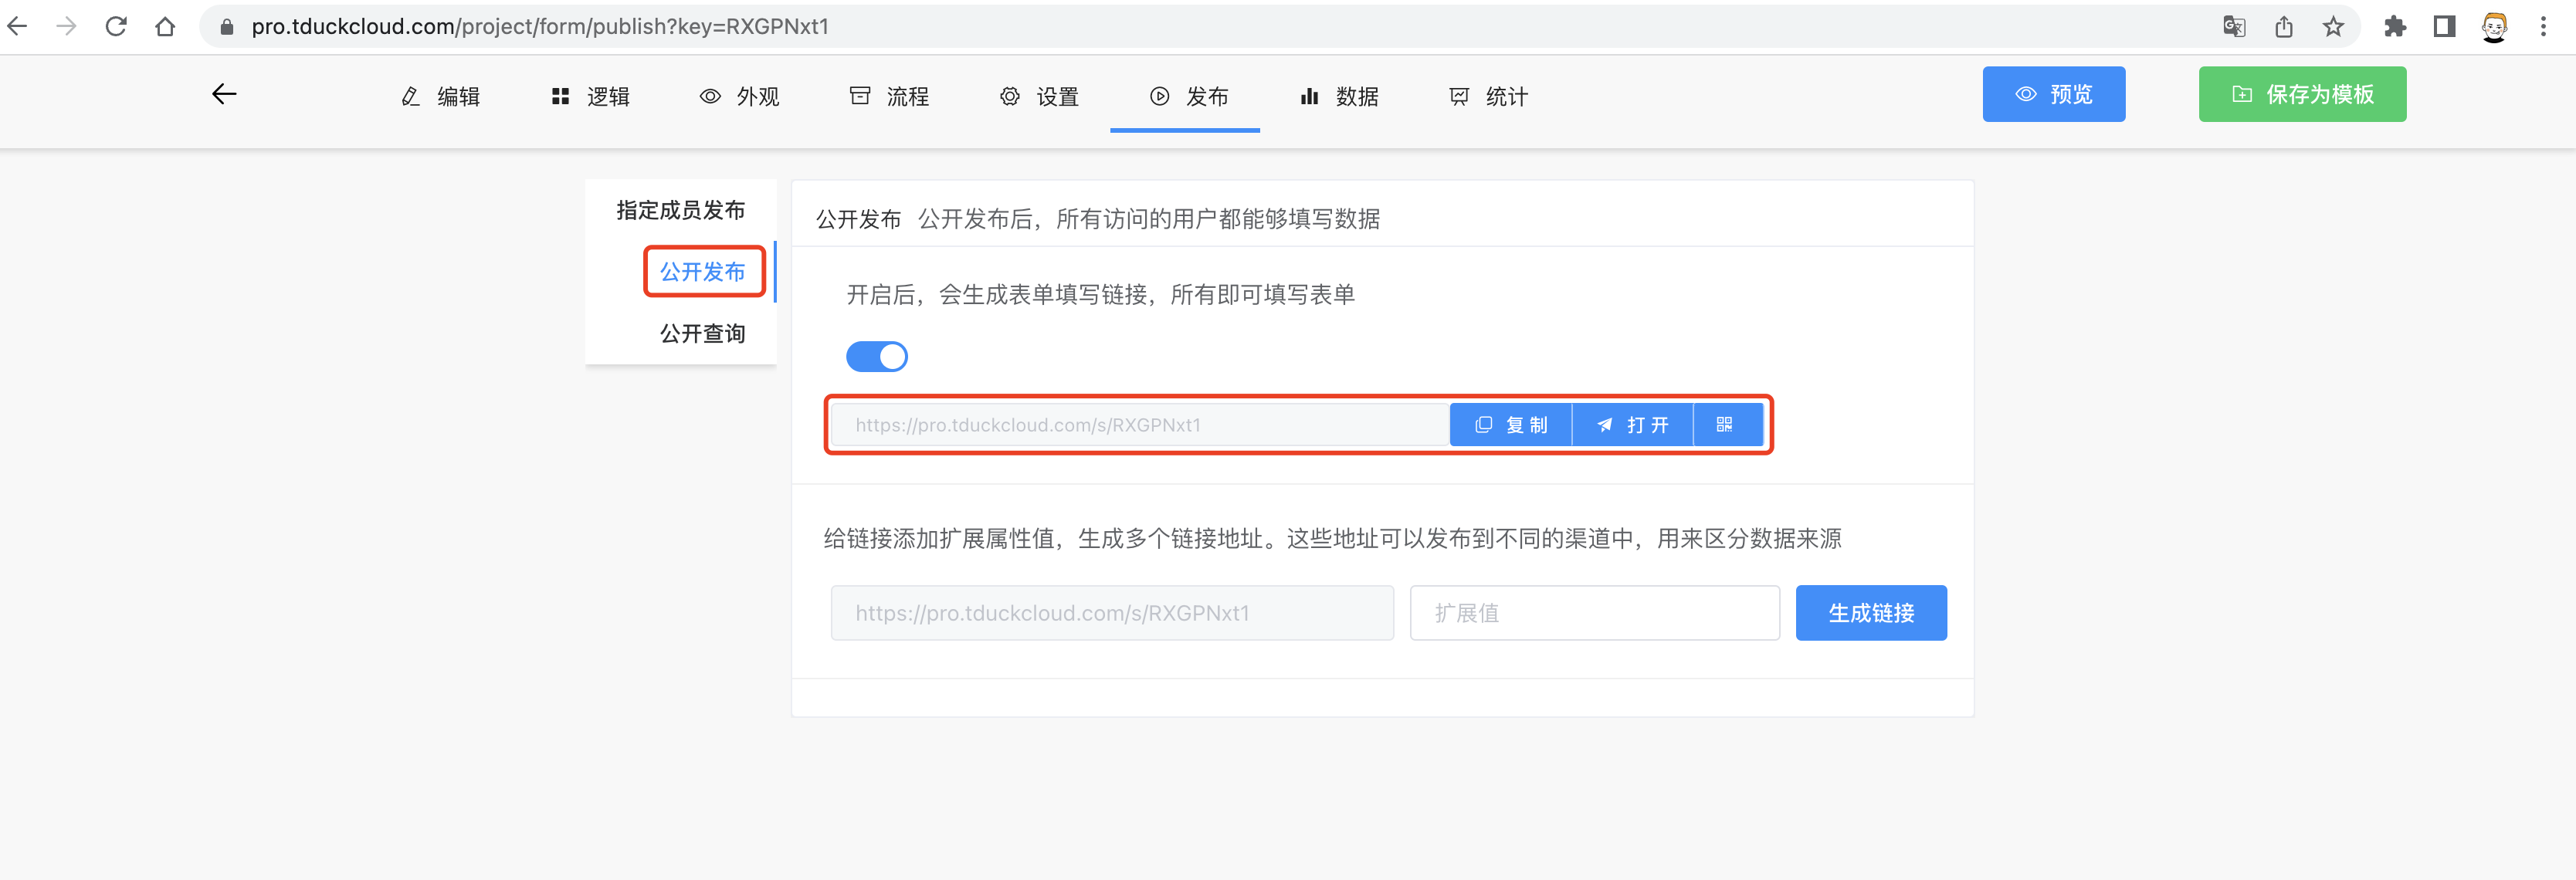Image resolution: width=2576 pixels, height=880 pixels.
Task: Toggle the public publish switch
Action: pyautogui.click(x=876, y=356)
